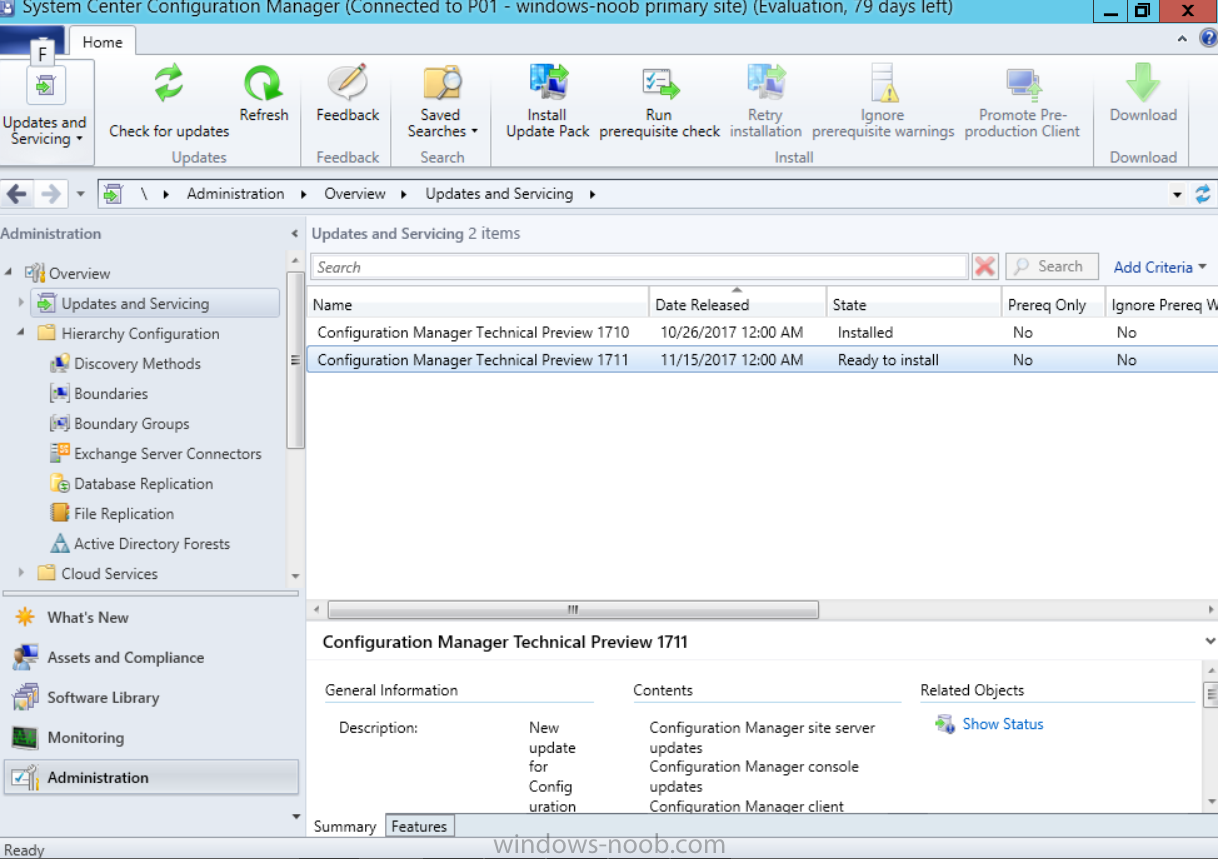Open File Replication node
Image resolution: width=1218 pixels, height=859 pixels.
pyautogui.click(x=123, y=514)
